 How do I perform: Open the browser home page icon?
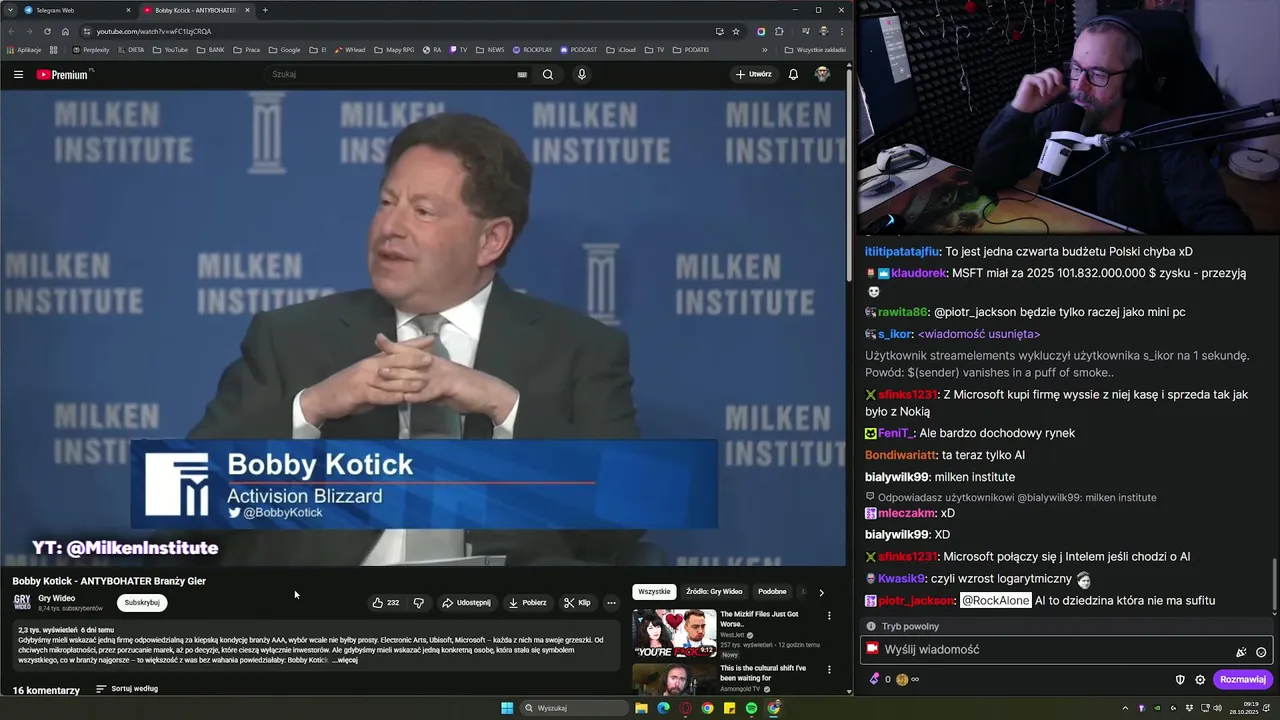pyautogui.click(x=65, y=31)
